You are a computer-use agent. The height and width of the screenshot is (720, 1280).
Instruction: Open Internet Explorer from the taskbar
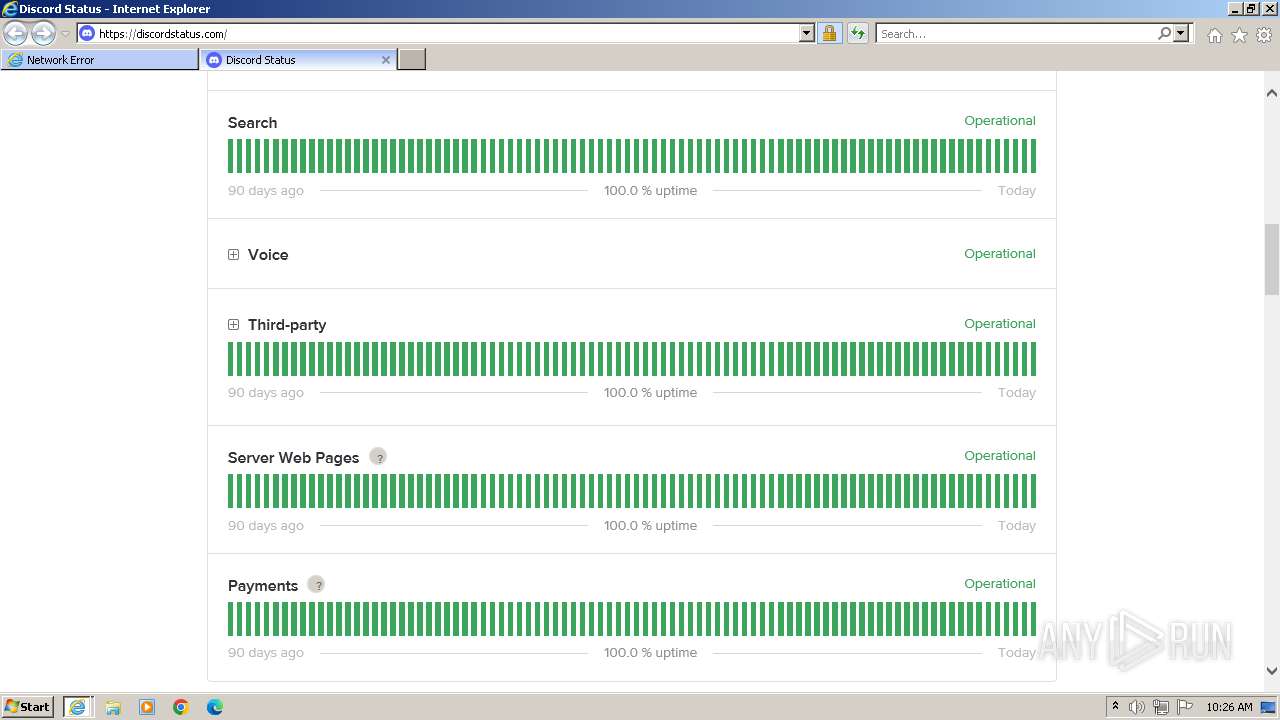(x=77, y=707)
